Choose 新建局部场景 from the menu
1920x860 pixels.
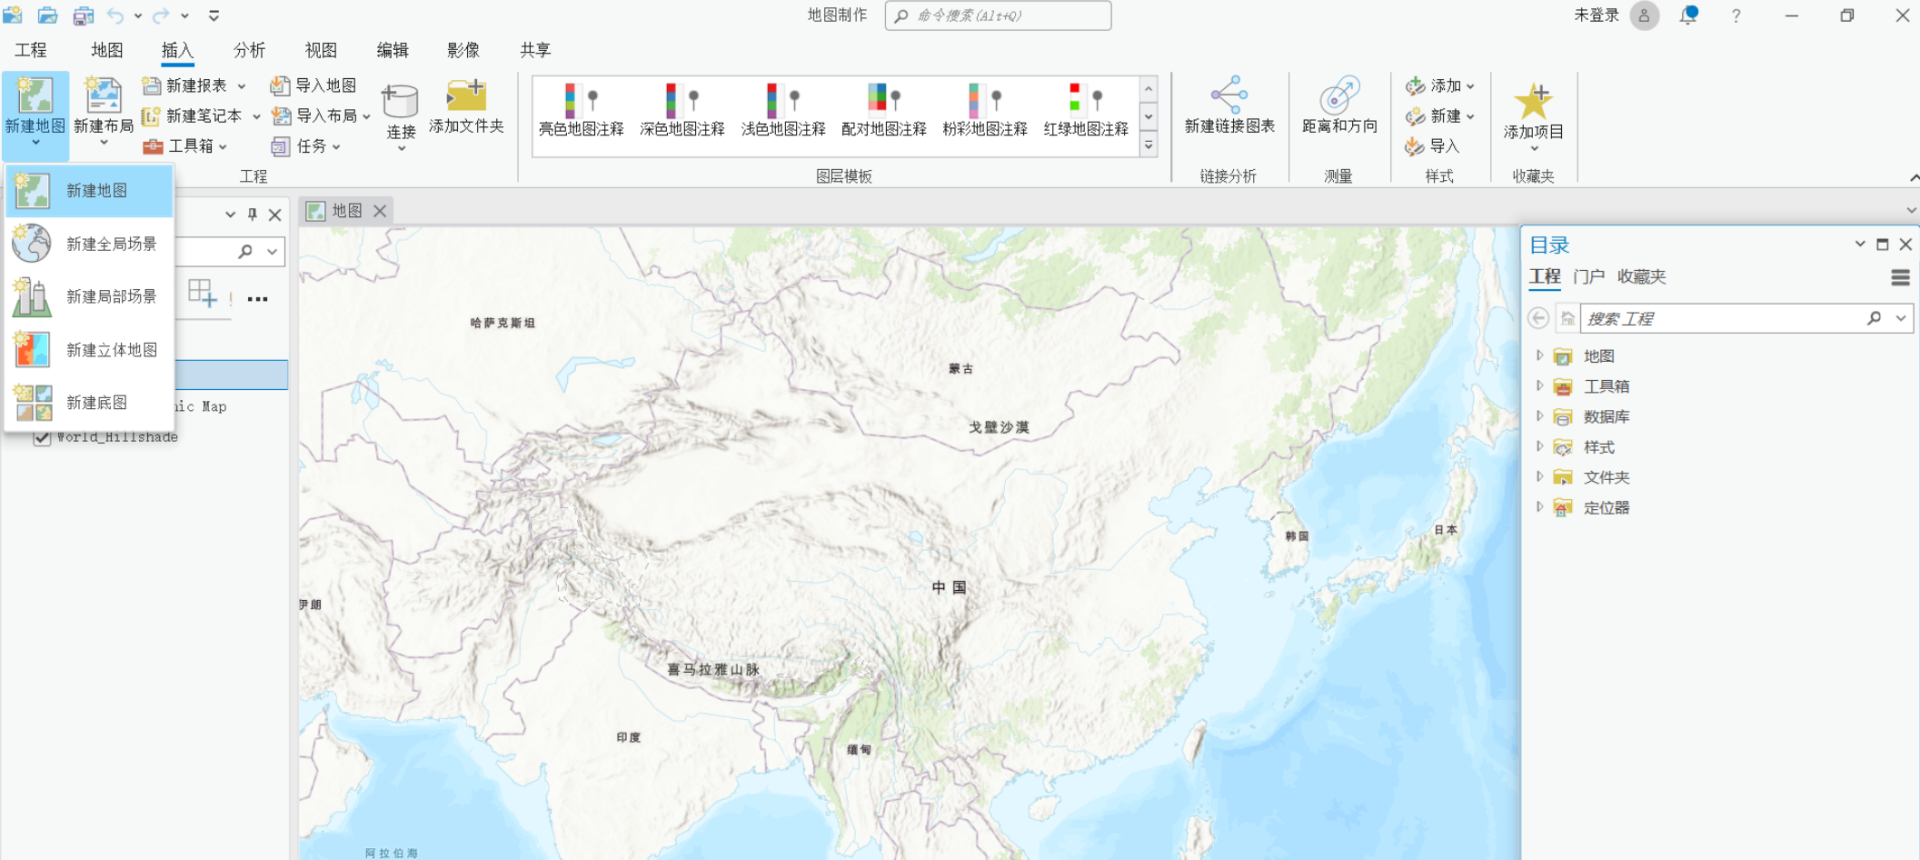tap(90, 297)
